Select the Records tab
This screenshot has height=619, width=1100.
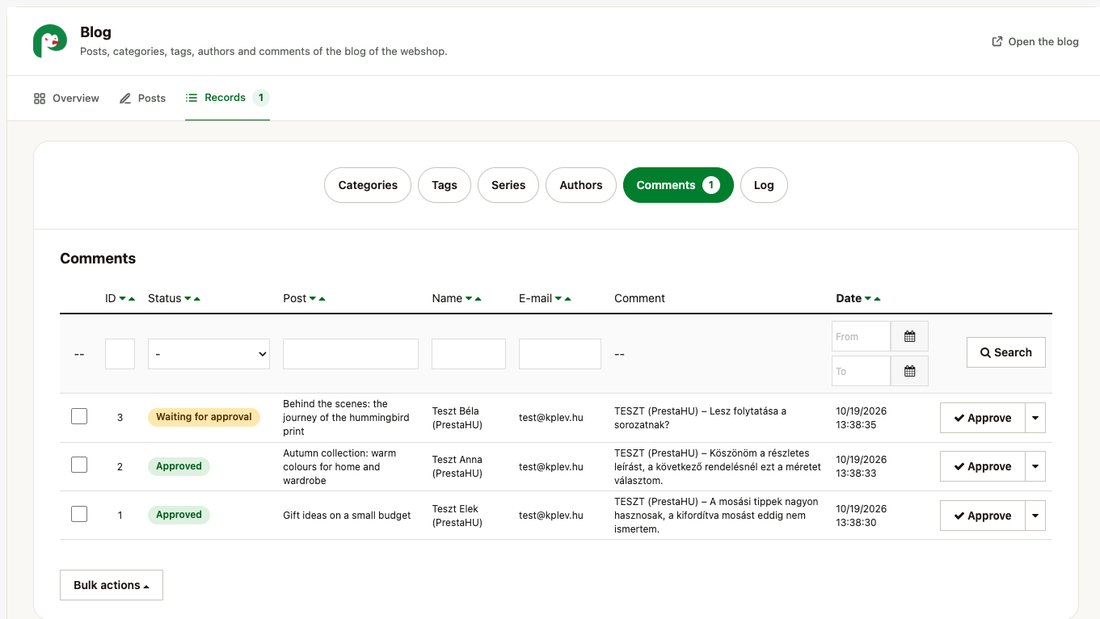pos(227,98)
